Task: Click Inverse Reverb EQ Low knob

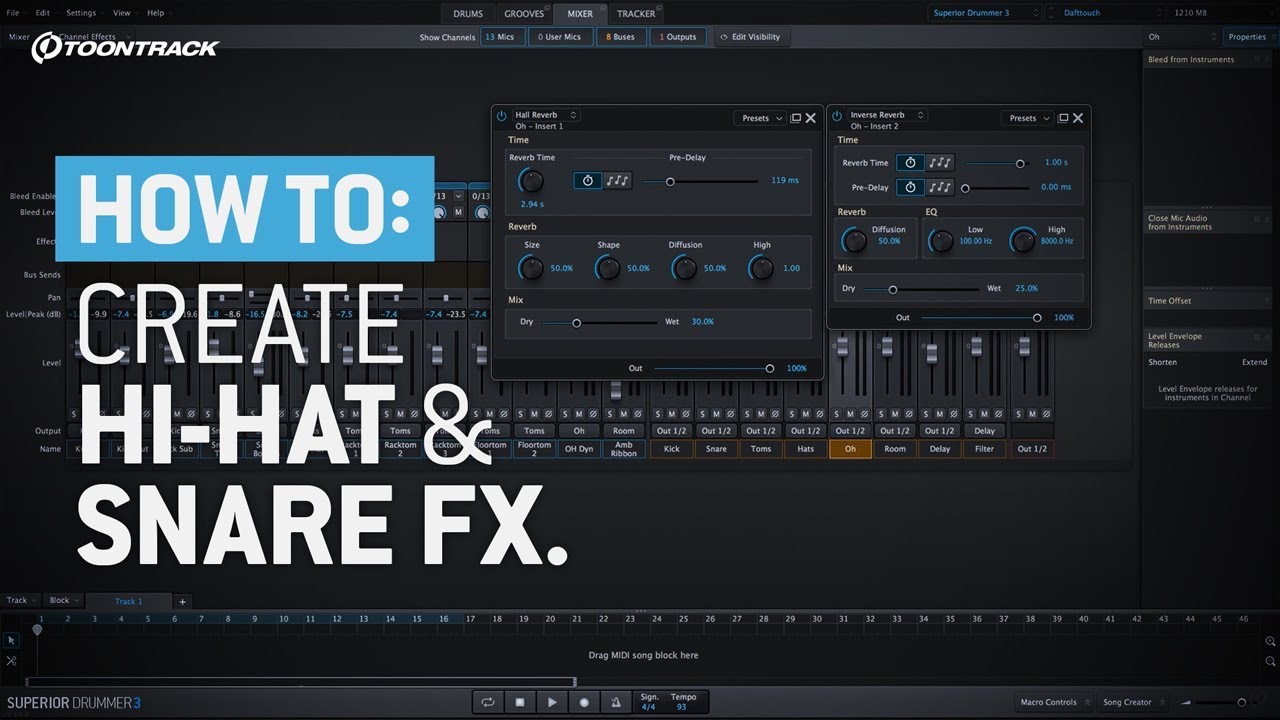Action: pos(941,241)
